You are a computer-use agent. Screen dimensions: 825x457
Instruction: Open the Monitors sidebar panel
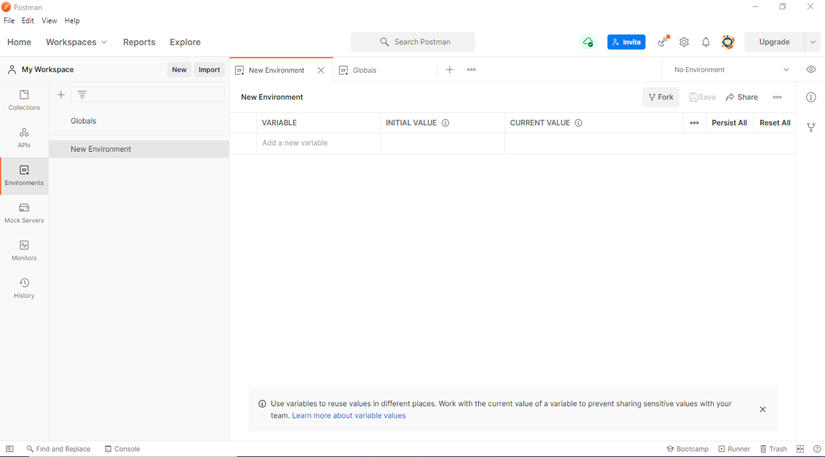click(24, 251)
